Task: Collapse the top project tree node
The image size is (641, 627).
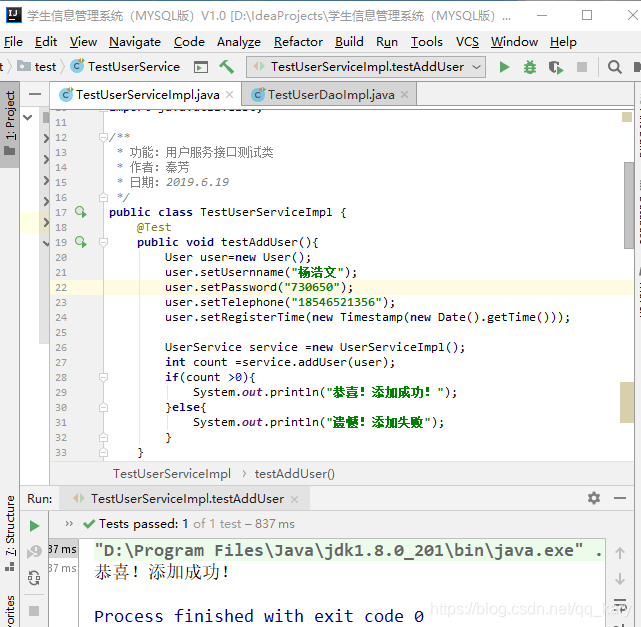Action: click(x=27, y=118)
